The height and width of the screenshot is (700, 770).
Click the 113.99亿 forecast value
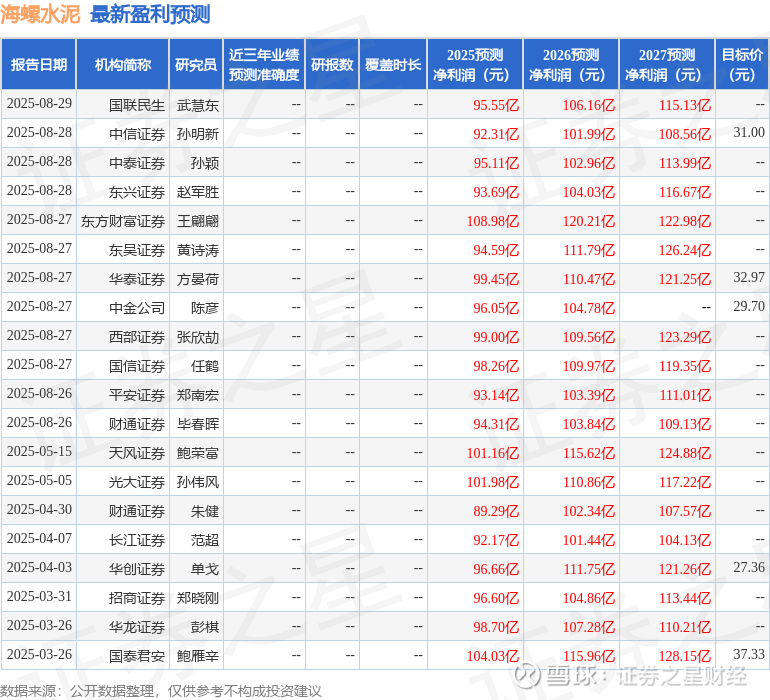(685, 163)
